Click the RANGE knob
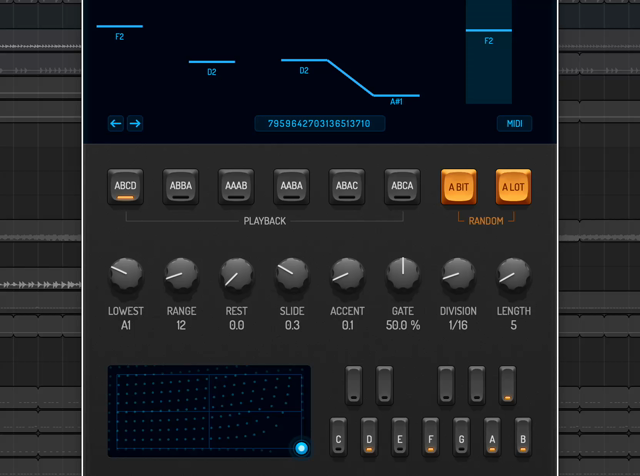This screenshot has height=476, width=640. [181, 275]
